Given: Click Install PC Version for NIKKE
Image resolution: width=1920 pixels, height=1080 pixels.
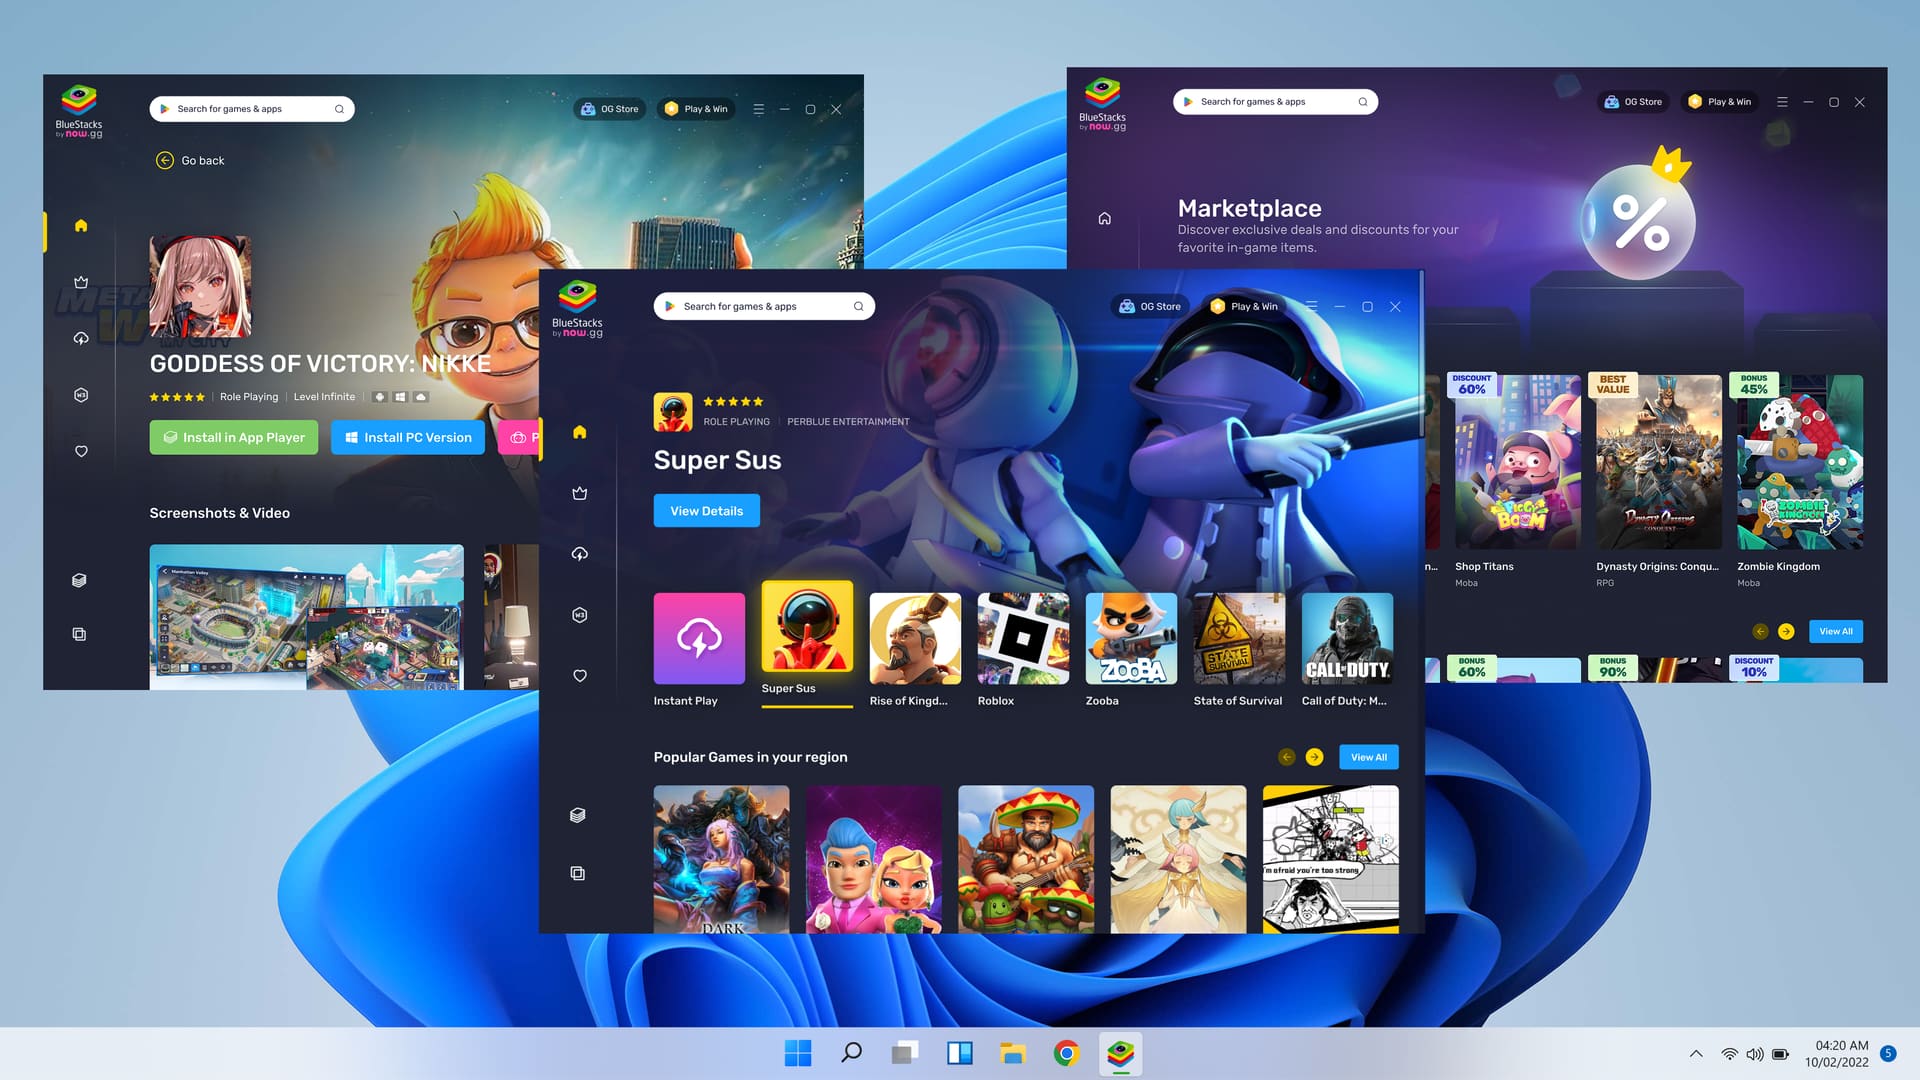Looking at the screenshot, I should [408, 437].
